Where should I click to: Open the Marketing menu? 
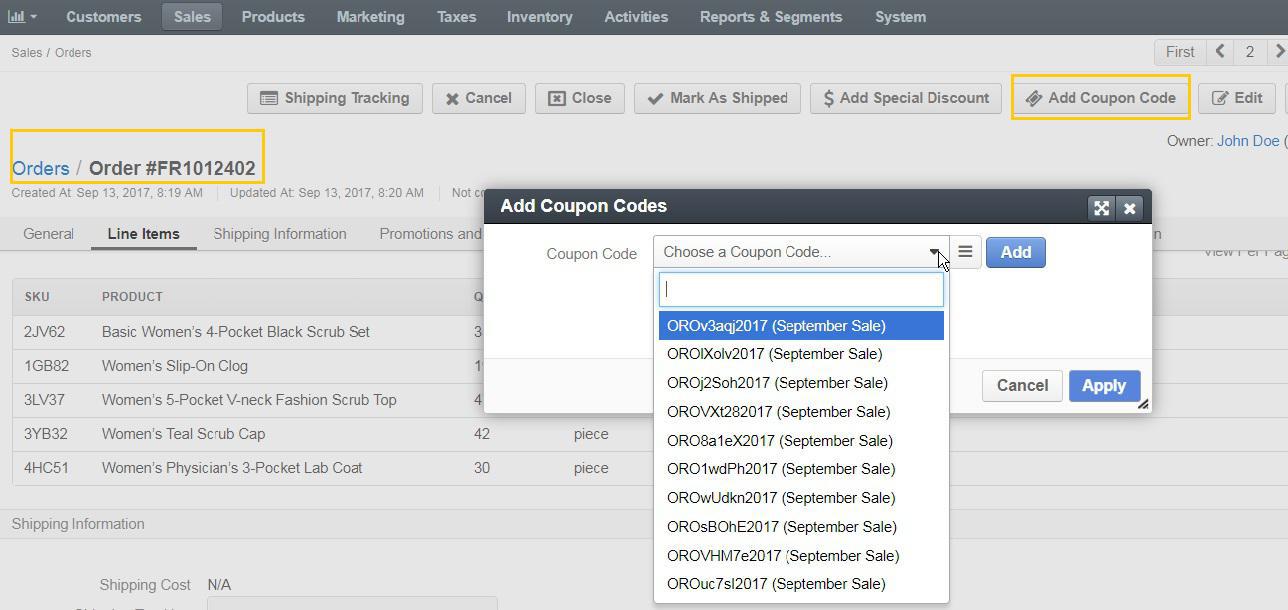click(371, 17)
